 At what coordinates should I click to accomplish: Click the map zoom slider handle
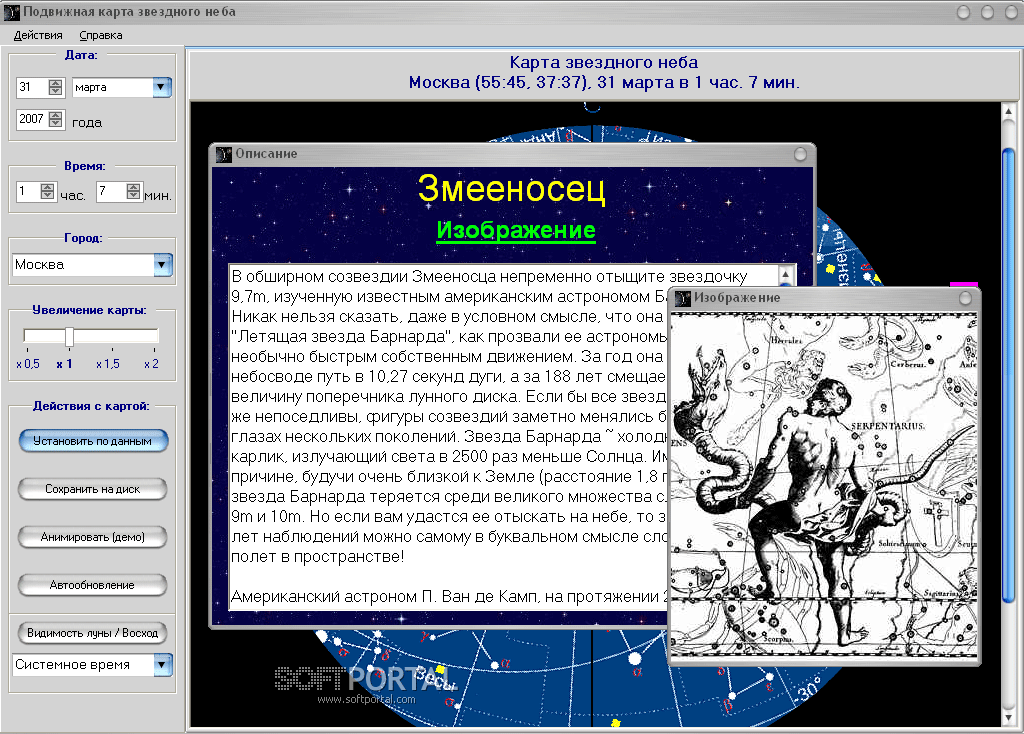coord(69,336)
